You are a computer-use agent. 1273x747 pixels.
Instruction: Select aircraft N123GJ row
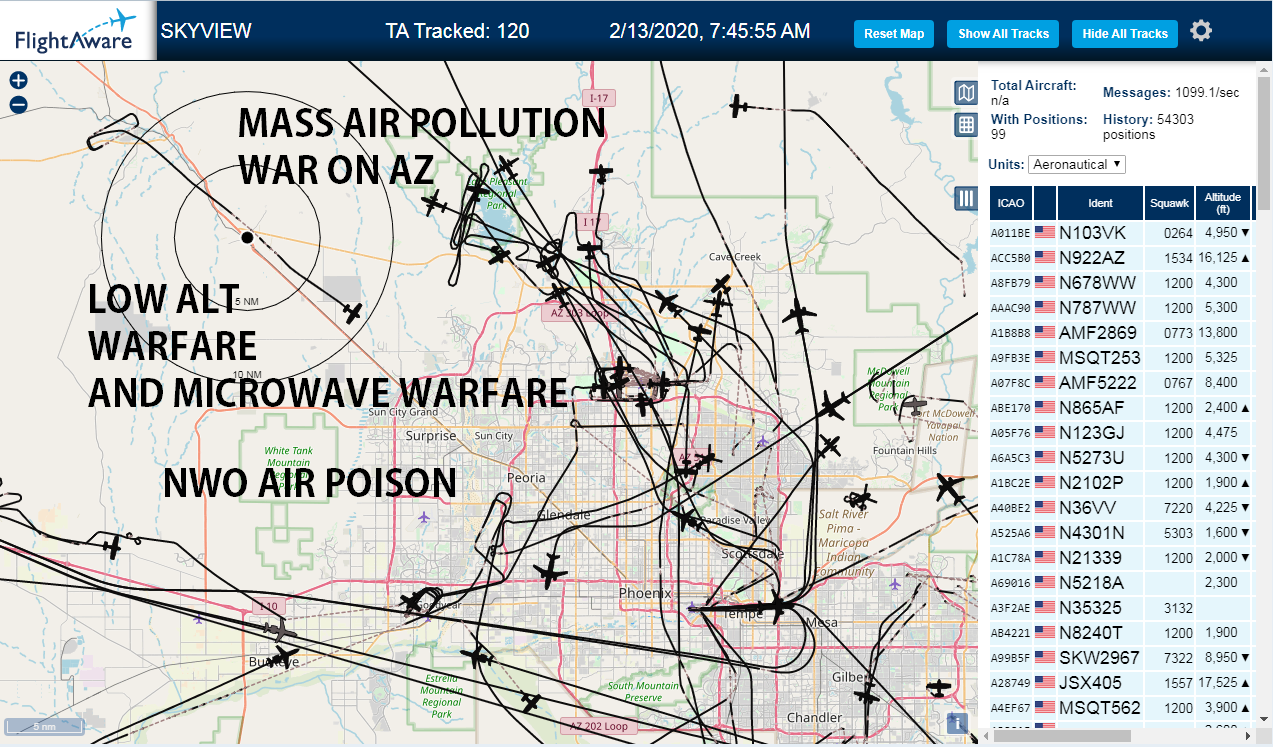pos(1121,432)
